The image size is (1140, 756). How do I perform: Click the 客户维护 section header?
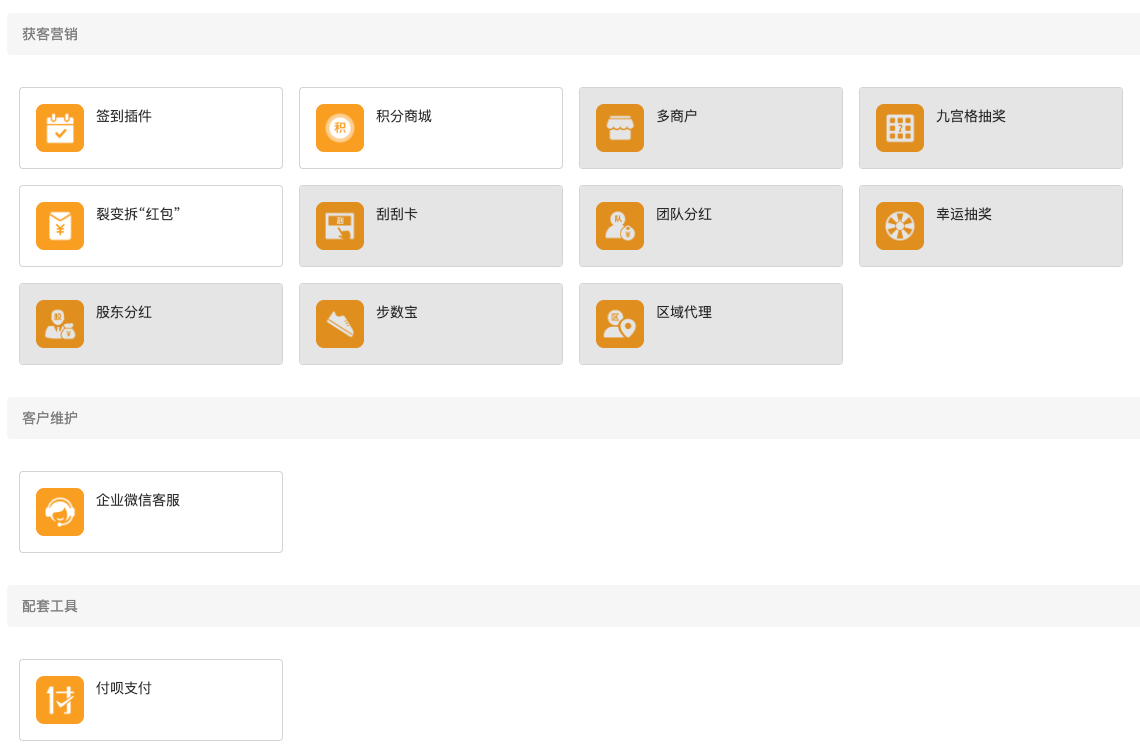(50, 418)
